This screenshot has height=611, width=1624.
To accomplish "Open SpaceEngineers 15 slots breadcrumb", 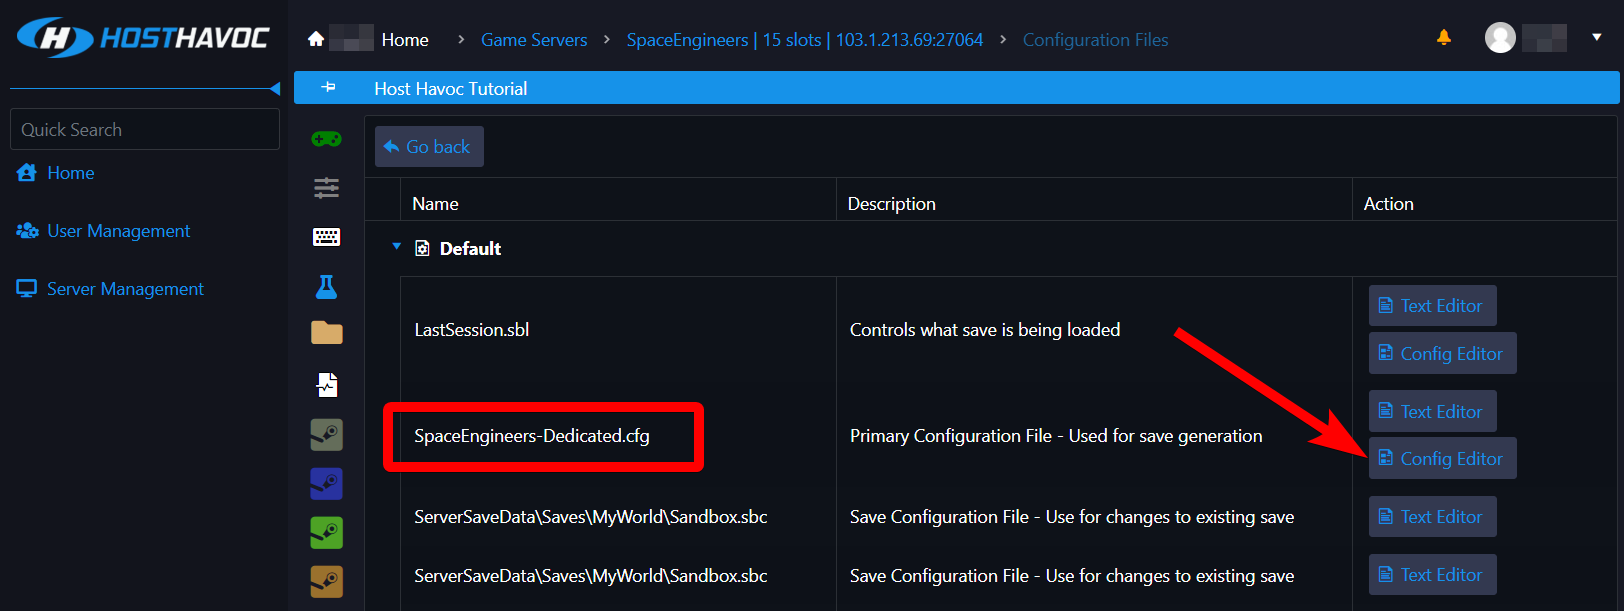I will (805, 40).
